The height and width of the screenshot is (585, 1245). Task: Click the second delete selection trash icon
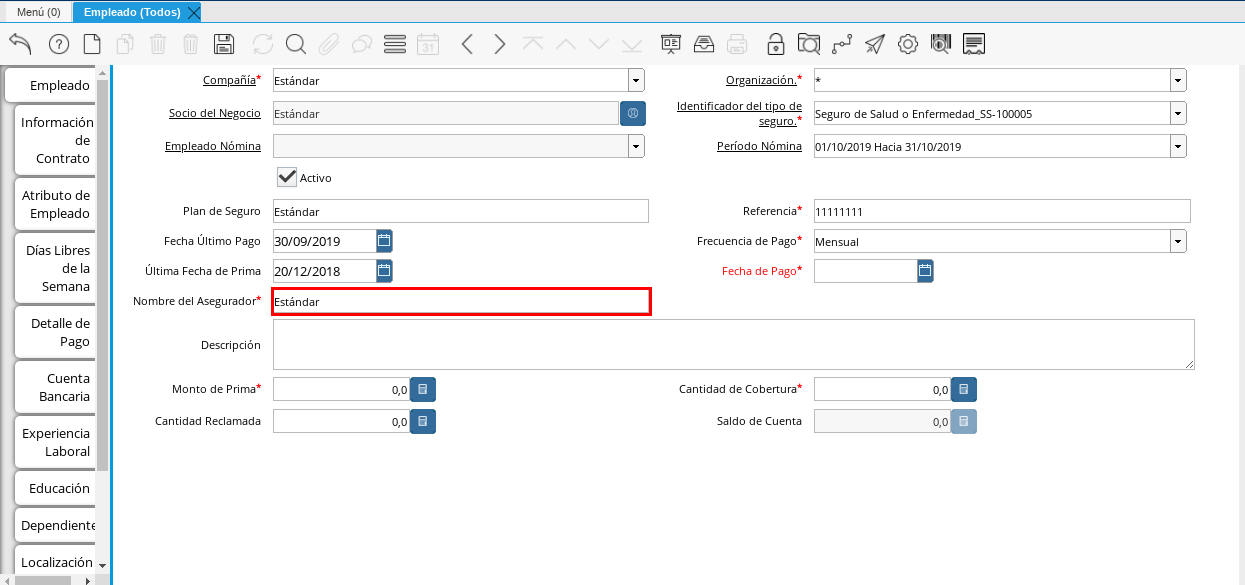pyautogui.click(x=191, y=44)
